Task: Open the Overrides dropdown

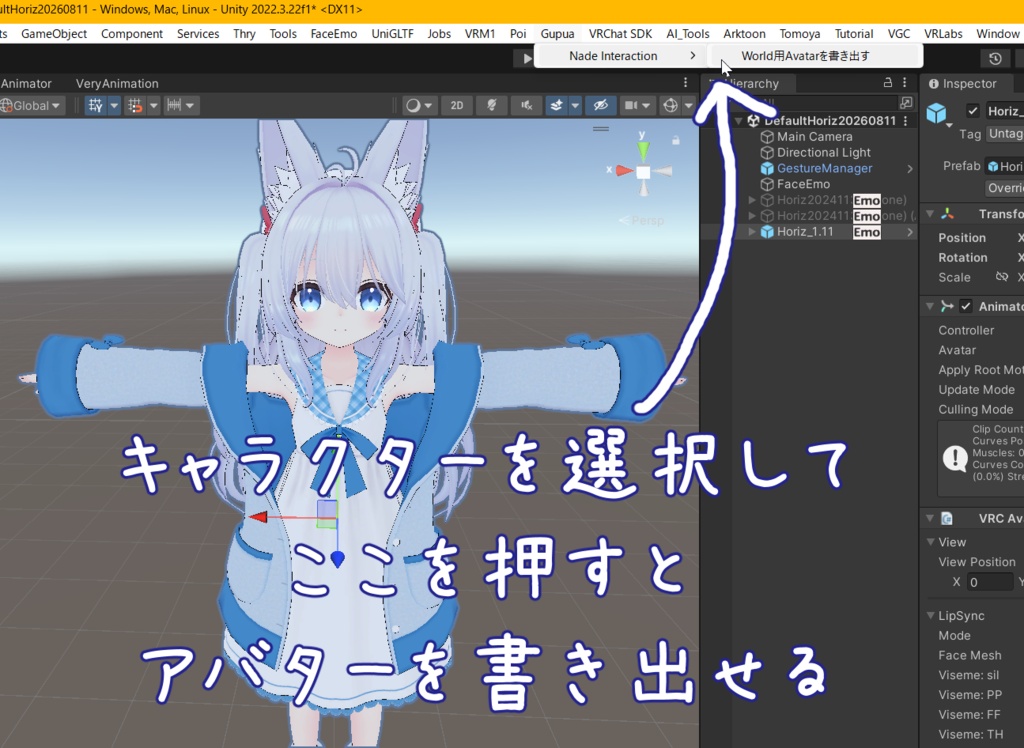Action: [1005, 188]
